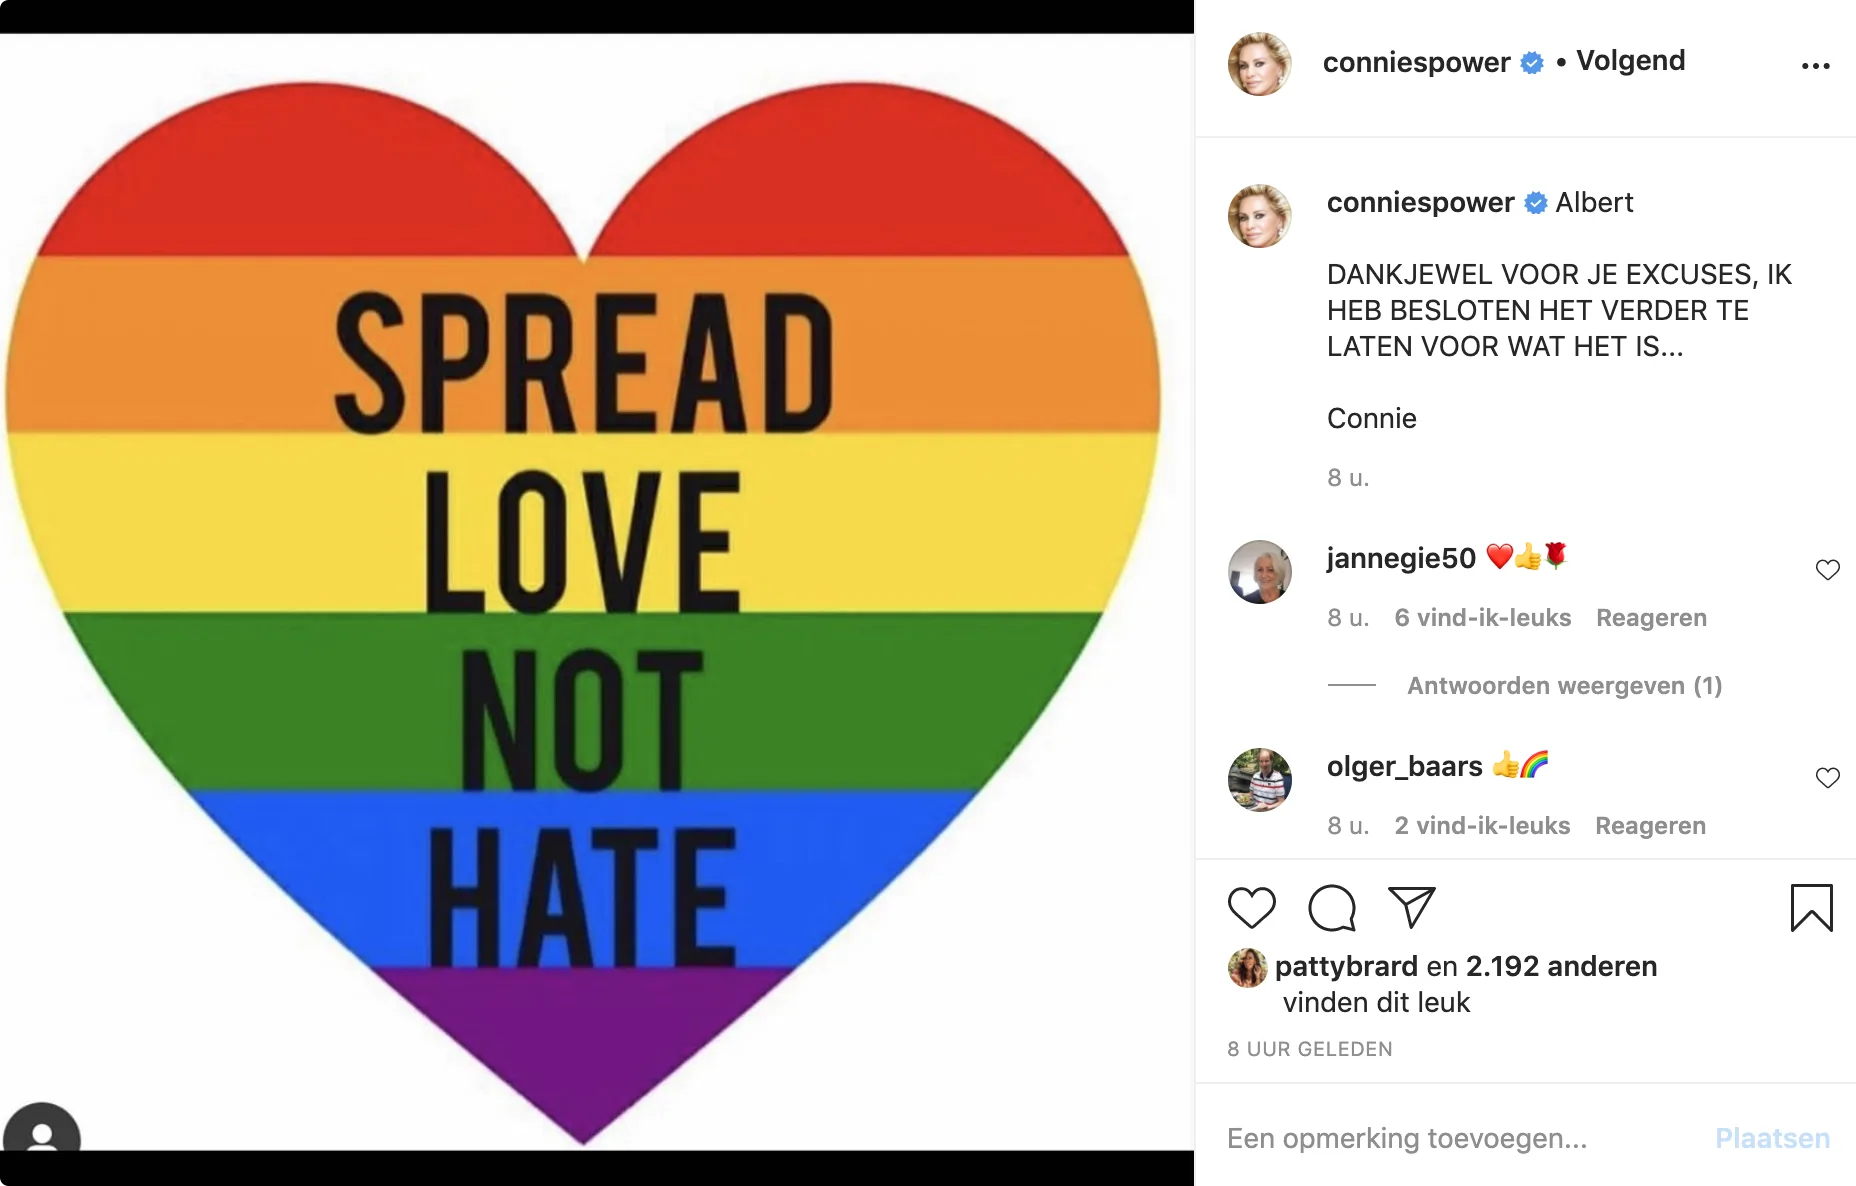
Task: Like olger_baars' comment heart
Action: coord(1827,778)
